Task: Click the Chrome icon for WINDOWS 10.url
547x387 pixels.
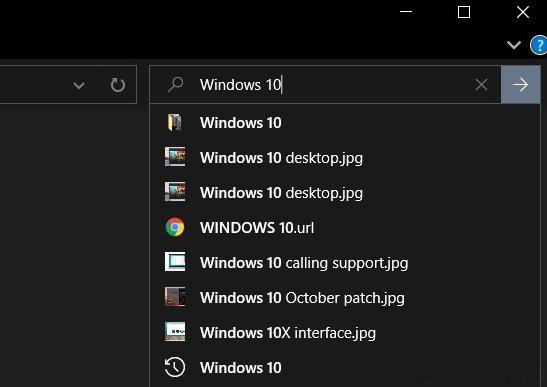Action: click(175, 227)
